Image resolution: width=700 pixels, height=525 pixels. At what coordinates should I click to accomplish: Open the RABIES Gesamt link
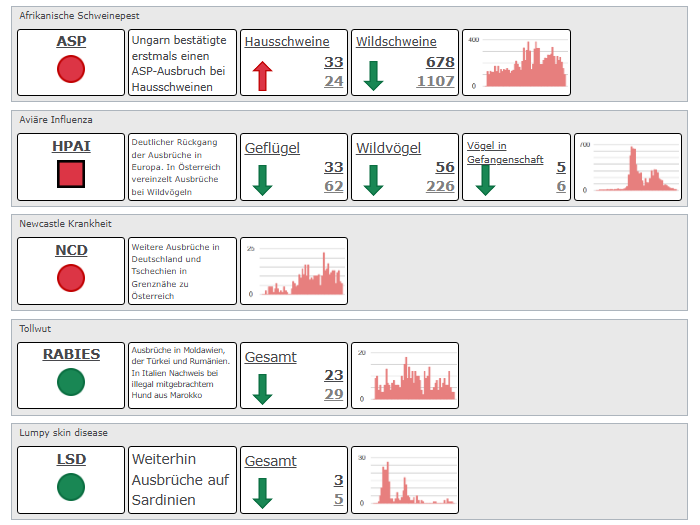click(271, 357)
